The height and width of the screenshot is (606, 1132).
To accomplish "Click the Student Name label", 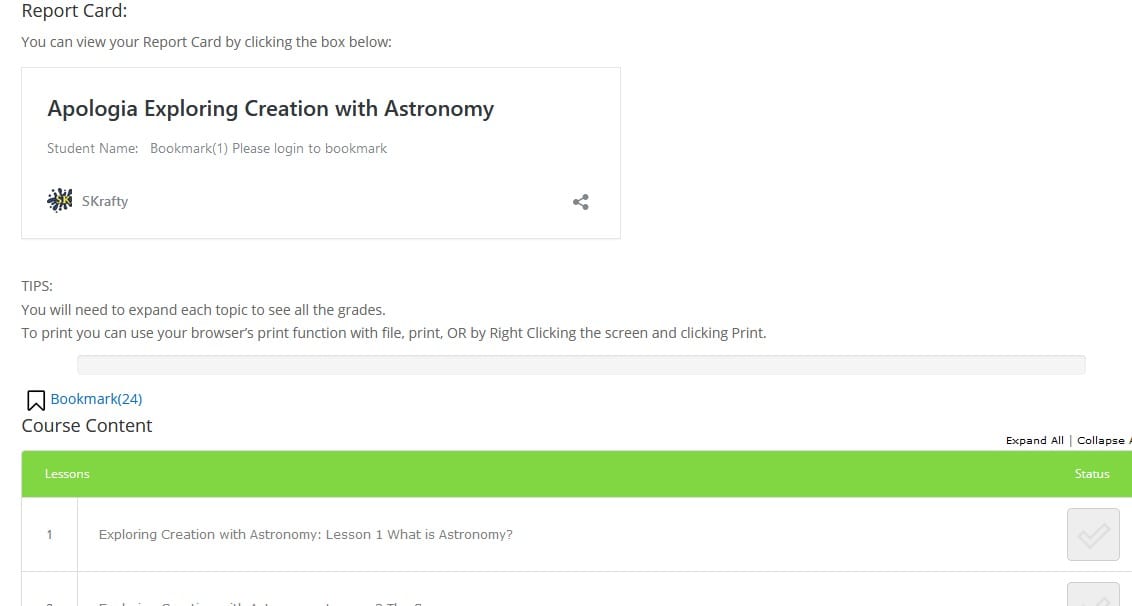I will tap(92, 148).
